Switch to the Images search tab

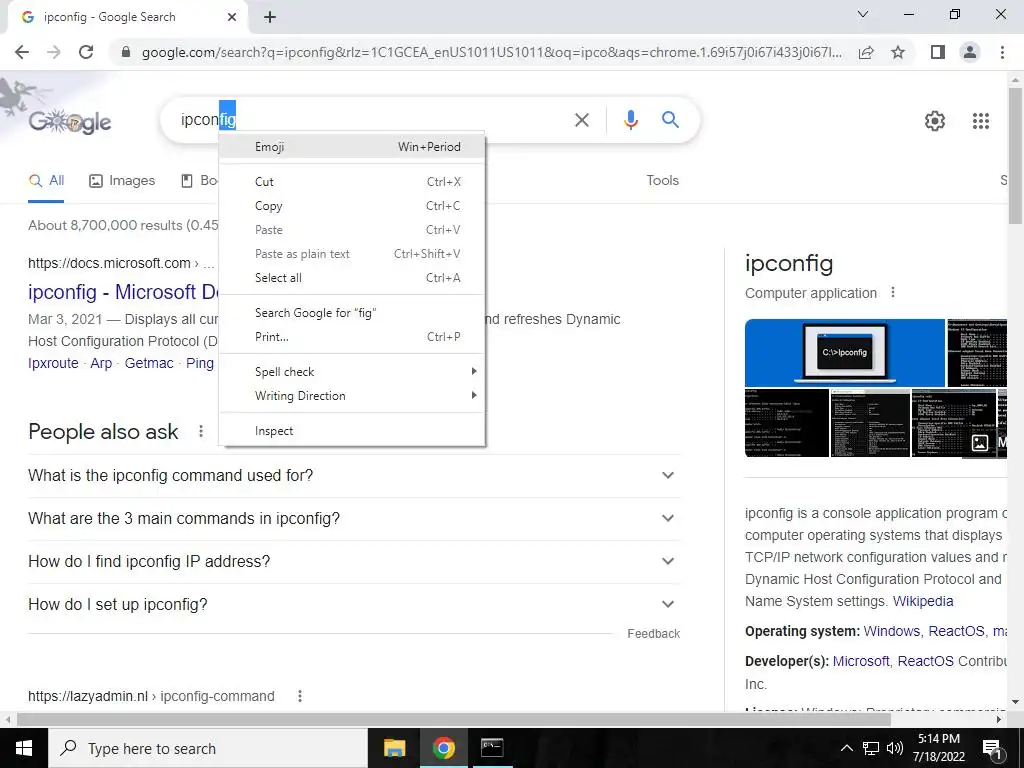pyautogui.click(x=122, y=181)
